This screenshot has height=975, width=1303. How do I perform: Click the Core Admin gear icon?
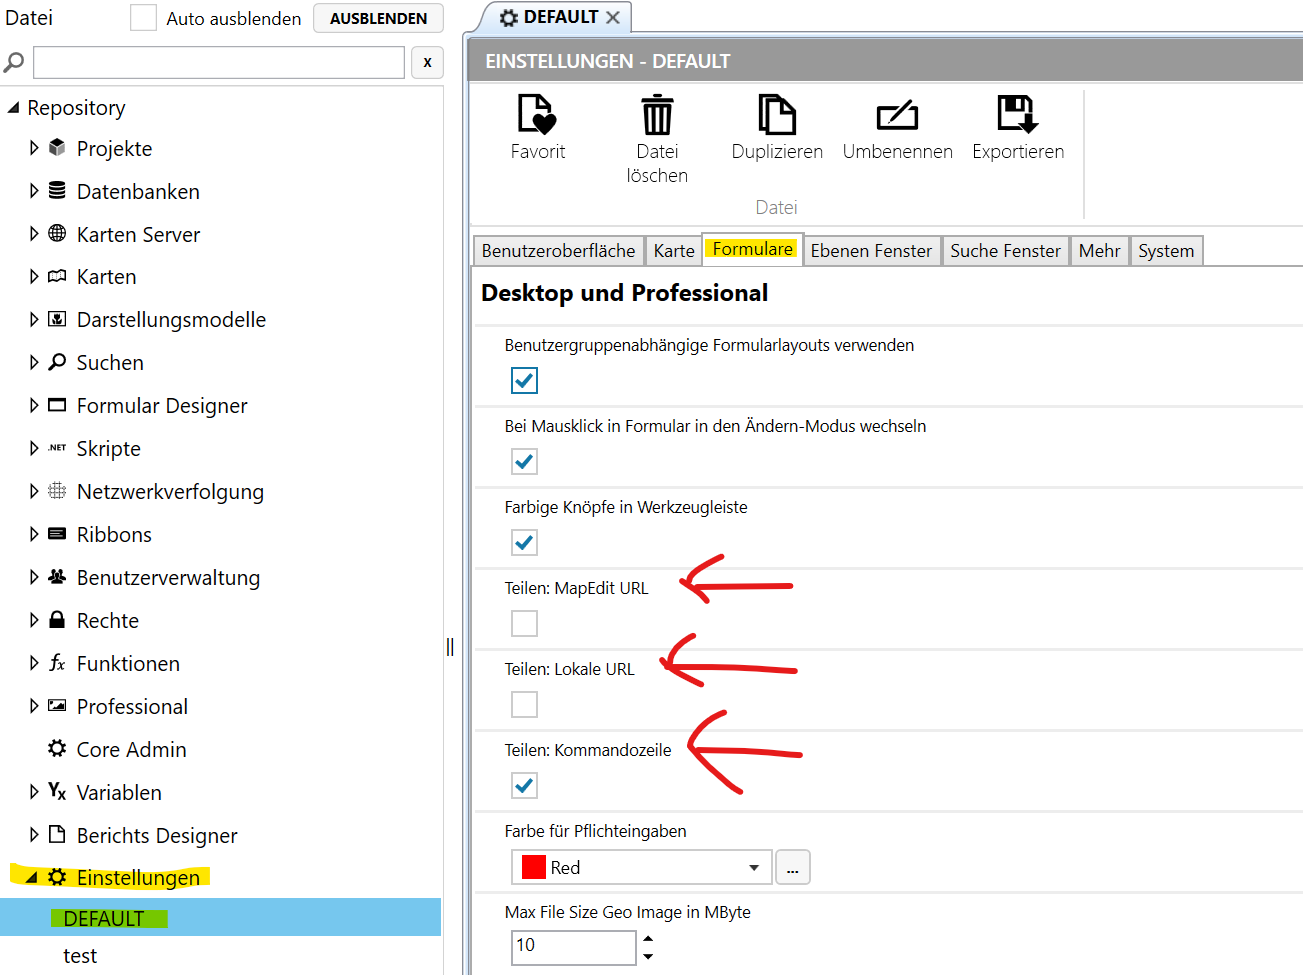(58, 749)
